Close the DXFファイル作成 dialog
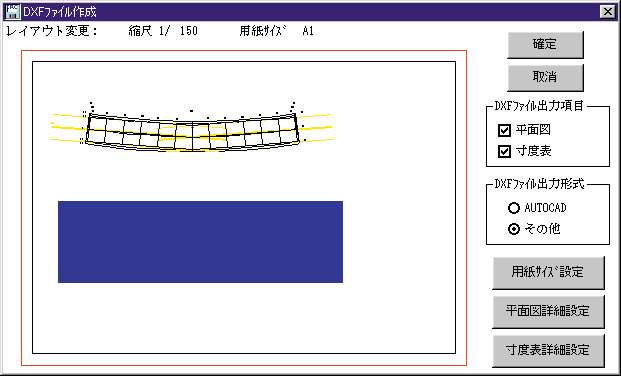The height and width of the screenshot is (376, 621). [608, 12]
